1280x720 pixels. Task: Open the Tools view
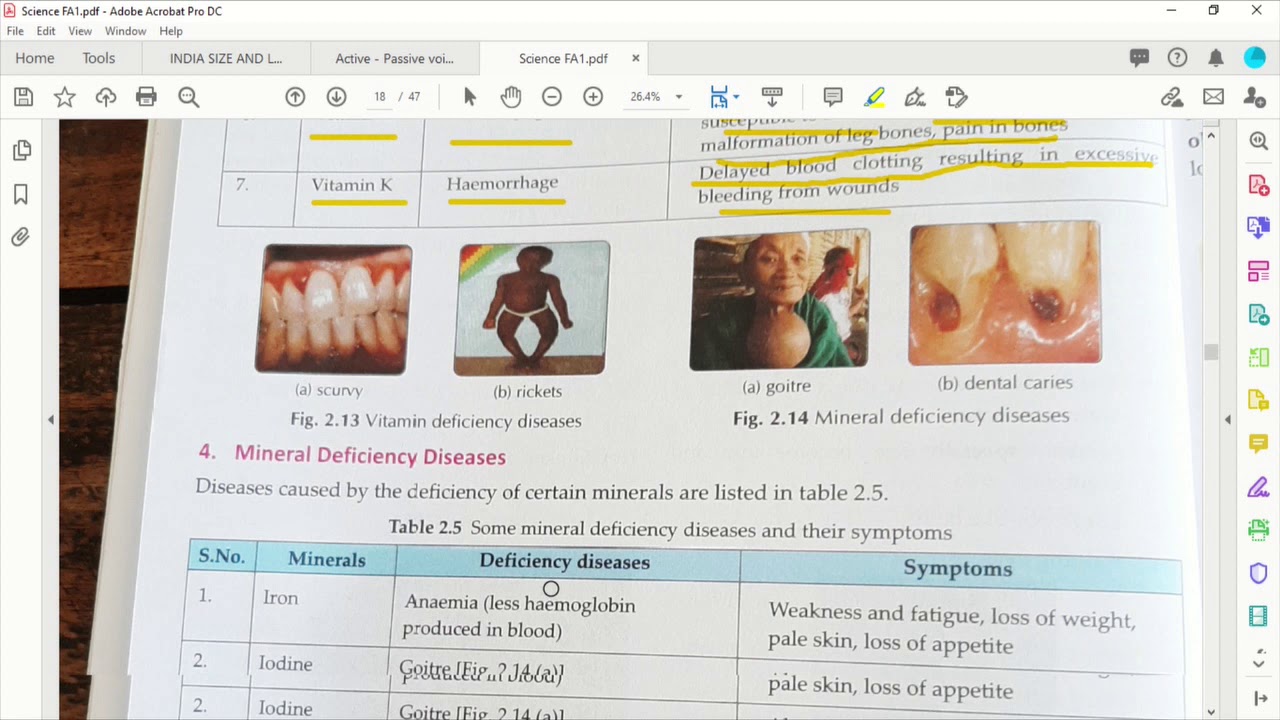pyautogui.click(x=98, y=59)
